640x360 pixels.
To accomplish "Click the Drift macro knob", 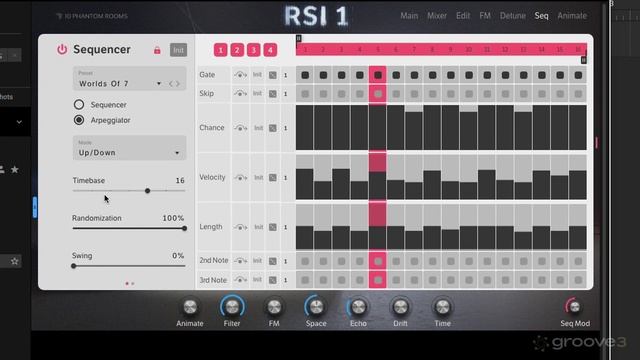I will click(x=400, y=307).
